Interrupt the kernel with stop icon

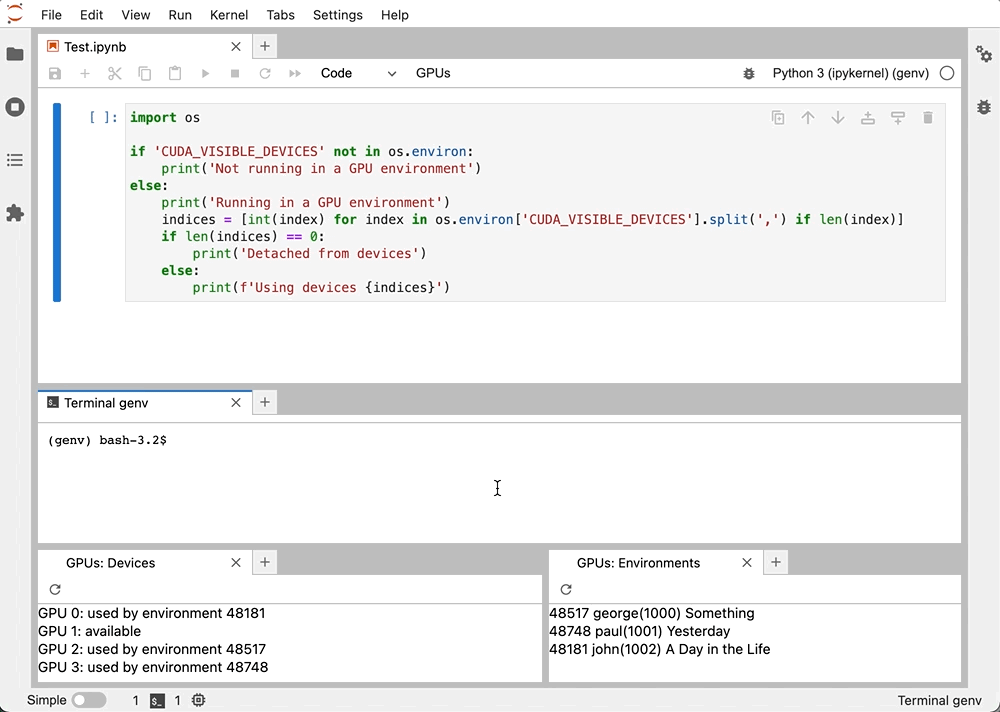click(x=235, y=73)
